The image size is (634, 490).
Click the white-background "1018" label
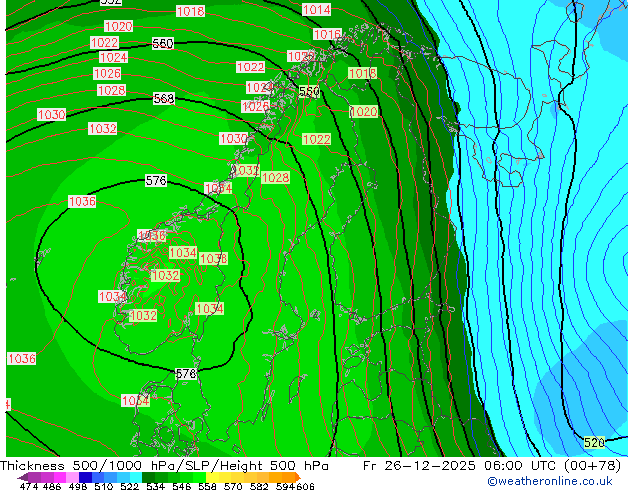pyautogui.click(x=190, y=11)
